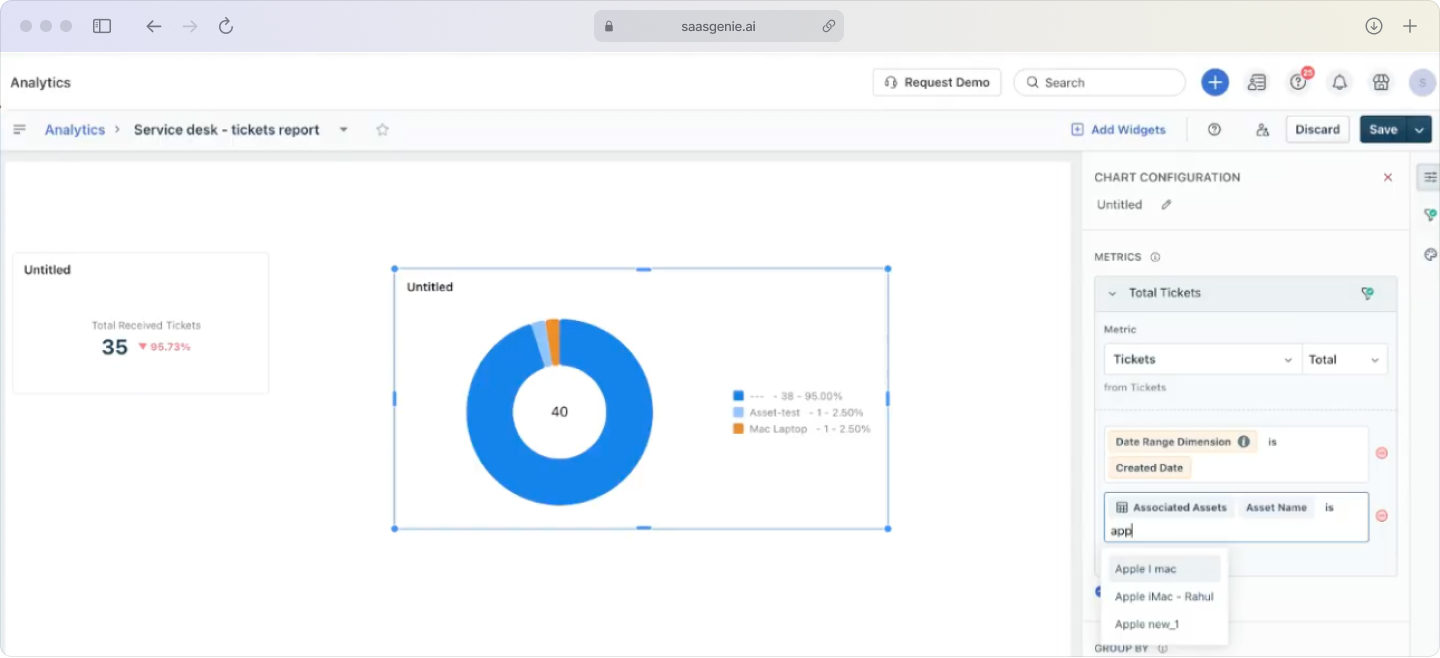Open help center icon showing 25 badge
1440x658 pixels.
pyautogui.click(x=1298, y=82)
